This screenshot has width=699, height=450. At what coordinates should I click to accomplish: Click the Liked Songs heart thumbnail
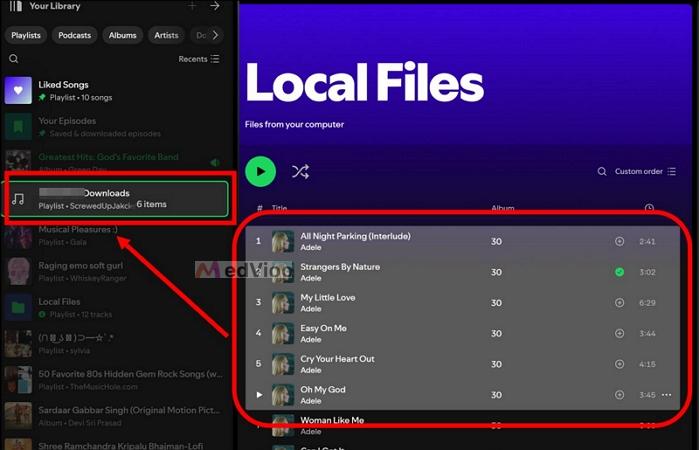click(18, 91)
